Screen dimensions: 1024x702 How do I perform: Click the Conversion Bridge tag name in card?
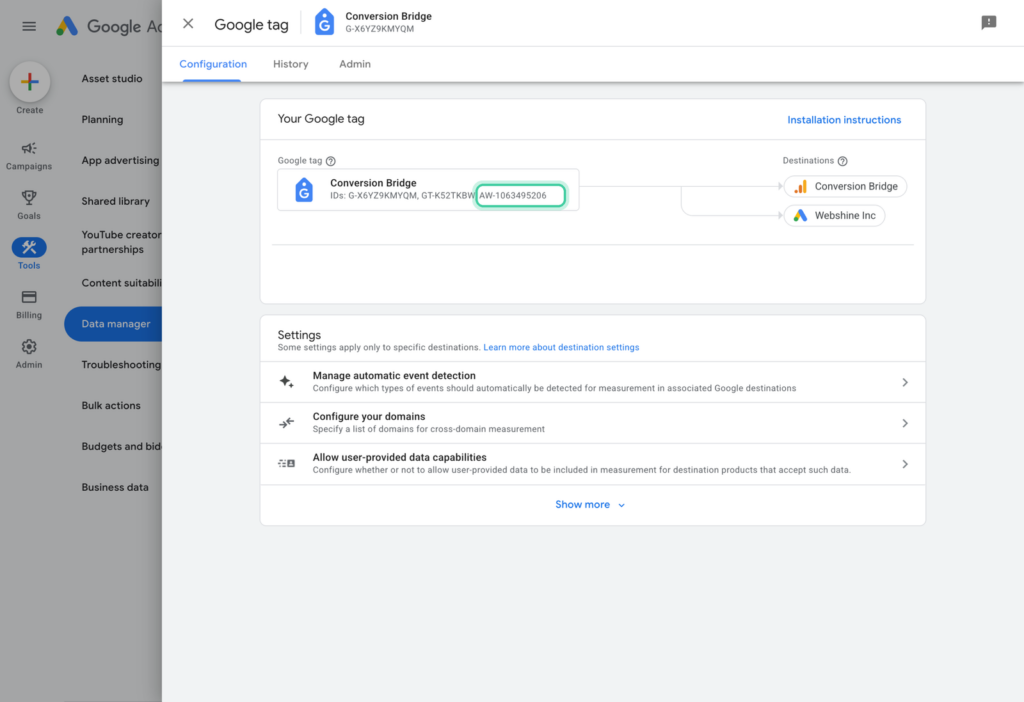pyautogui.click(x=373, y=183)
